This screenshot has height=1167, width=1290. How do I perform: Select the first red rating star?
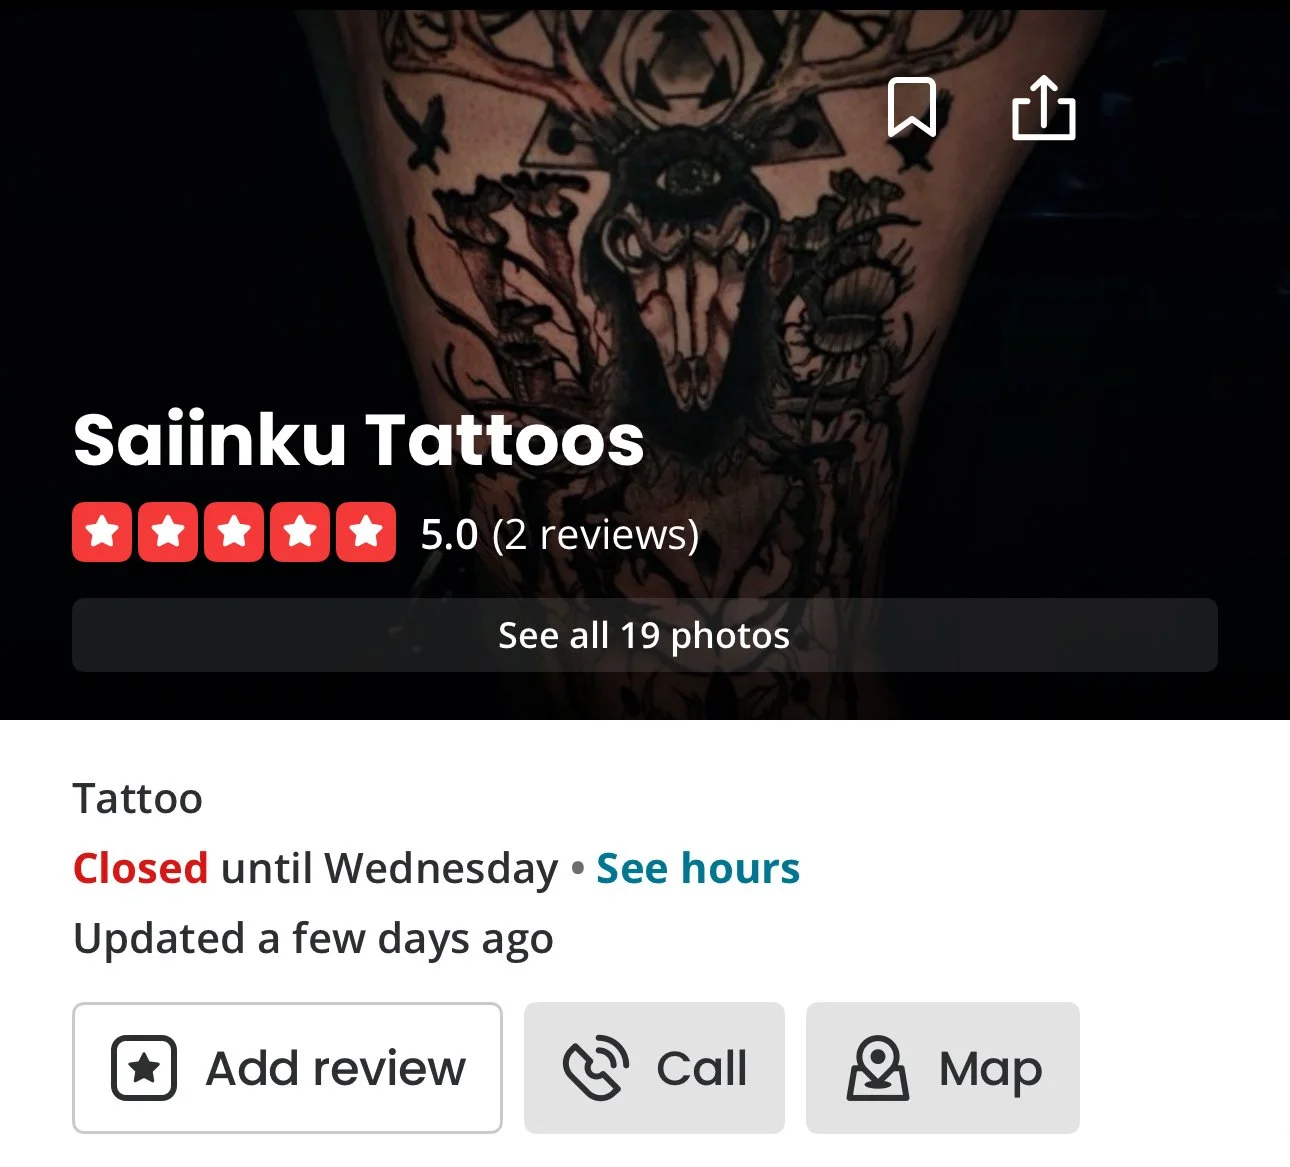pos(102,532)
